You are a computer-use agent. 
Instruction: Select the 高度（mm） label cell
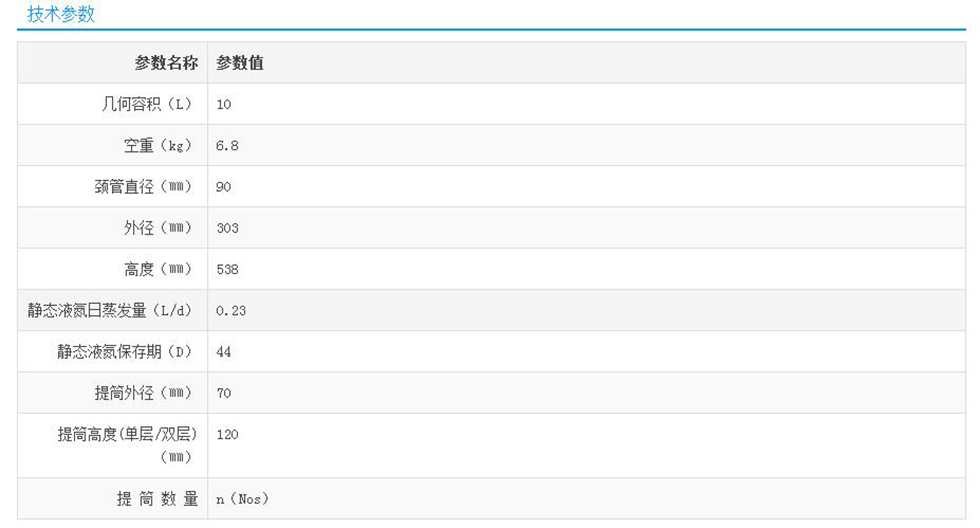coord(157,270)
